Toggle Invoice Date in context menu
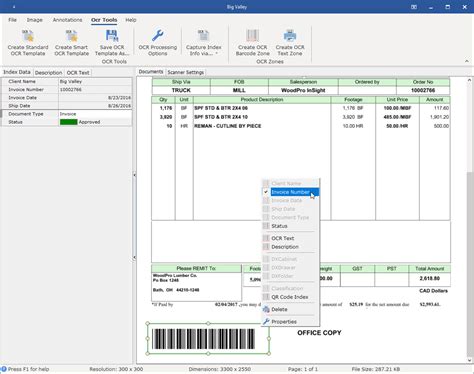 (x=290, y=200)
